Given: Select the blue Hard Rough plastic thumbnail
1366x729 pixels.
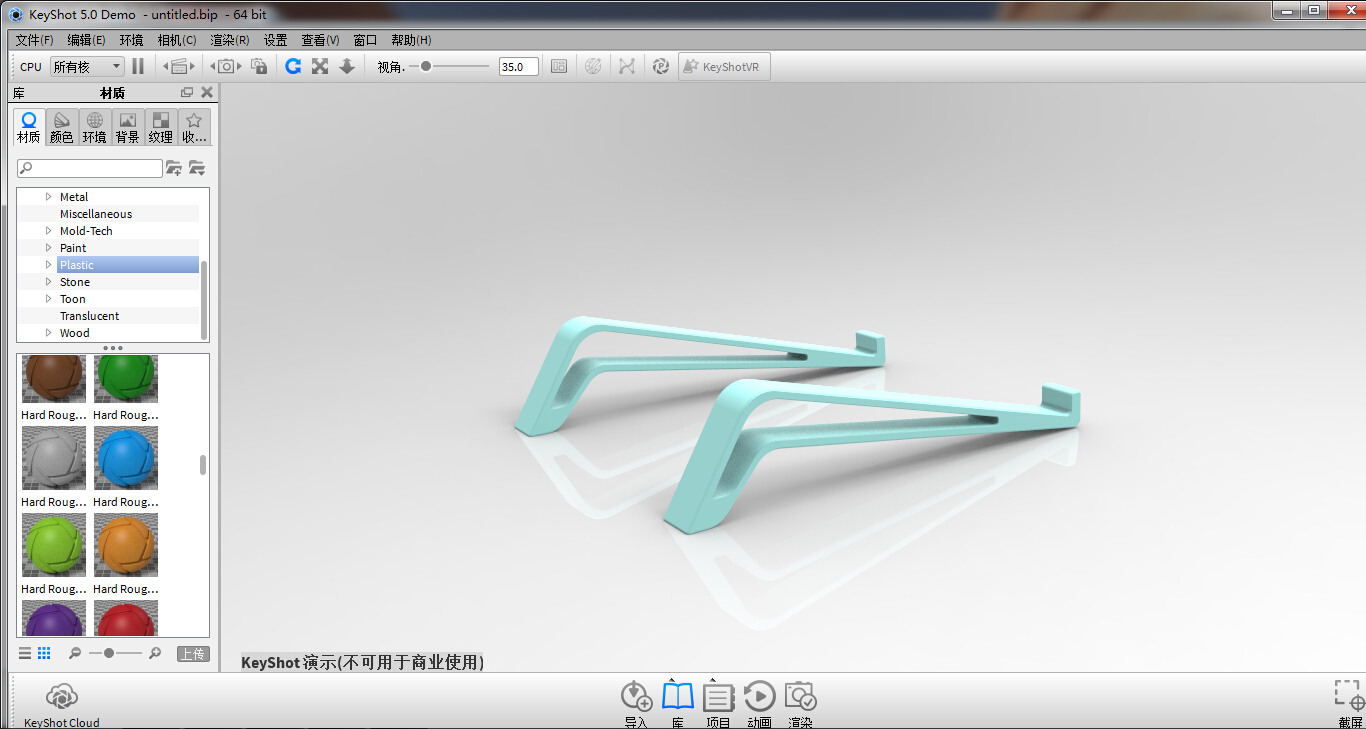Looking at the screenshot, I should pos(126,458).
